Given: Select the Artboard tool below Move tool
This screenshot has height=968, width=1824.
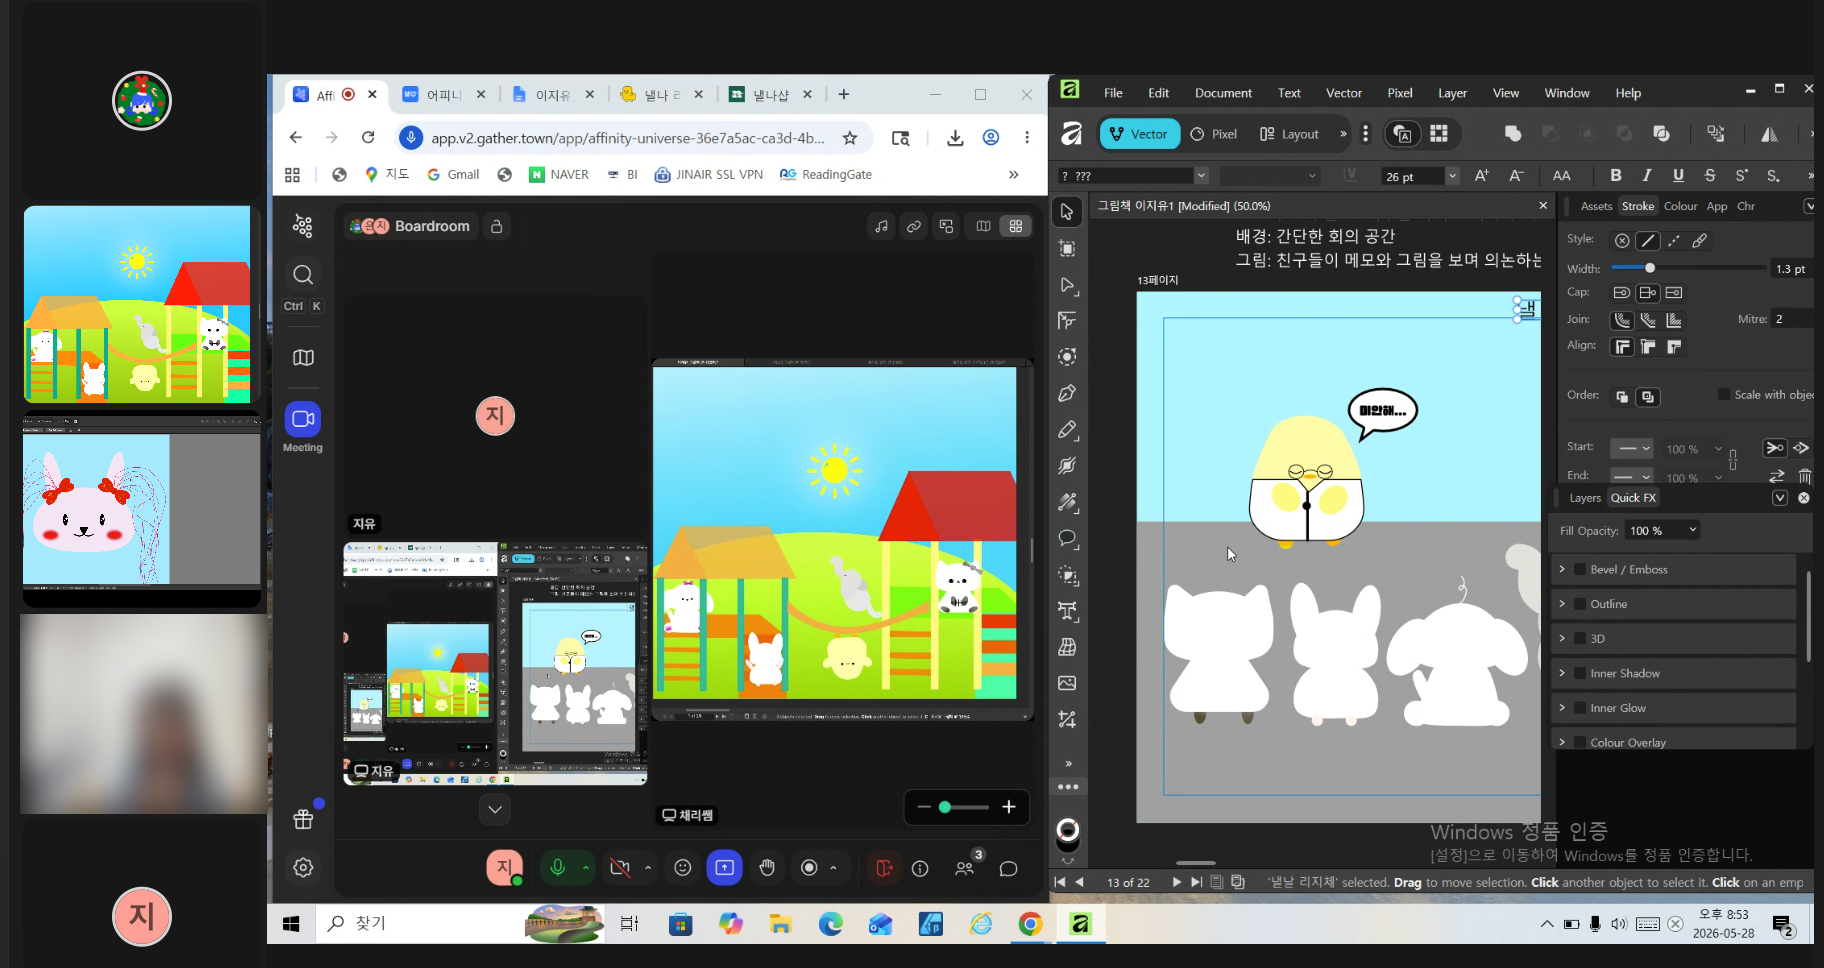Looking at the screenshot, I should pyautogui.click(x=1067, y=248).
